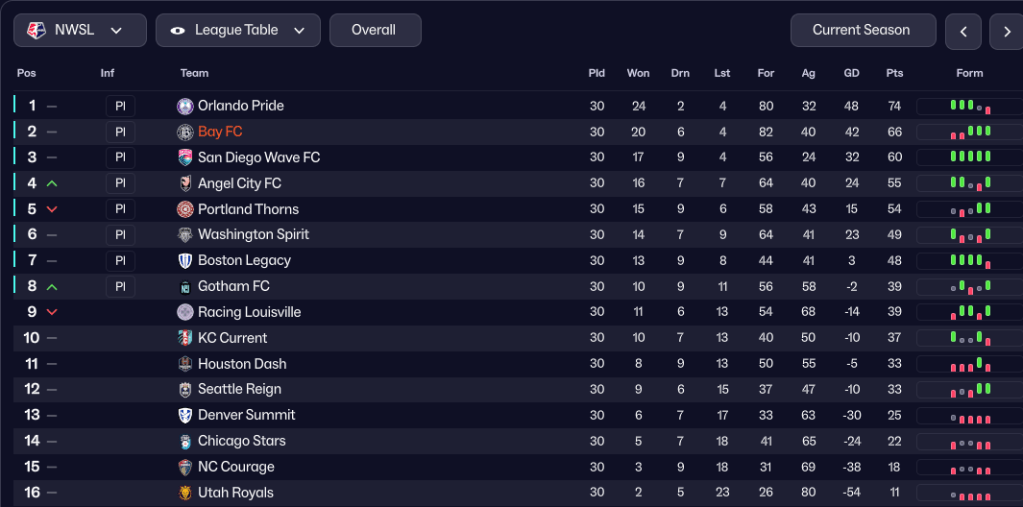Open the Current Season selector
Screen dimensions: 1023x507
pos(862,30)
